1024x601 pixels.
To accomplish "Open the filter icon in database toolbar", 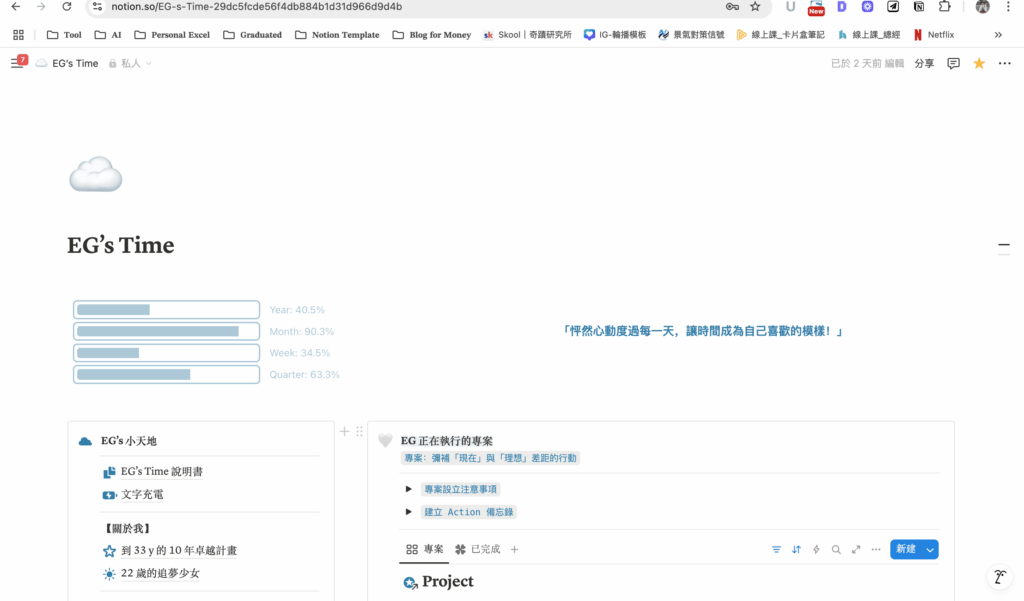I will tap(776, 549).
